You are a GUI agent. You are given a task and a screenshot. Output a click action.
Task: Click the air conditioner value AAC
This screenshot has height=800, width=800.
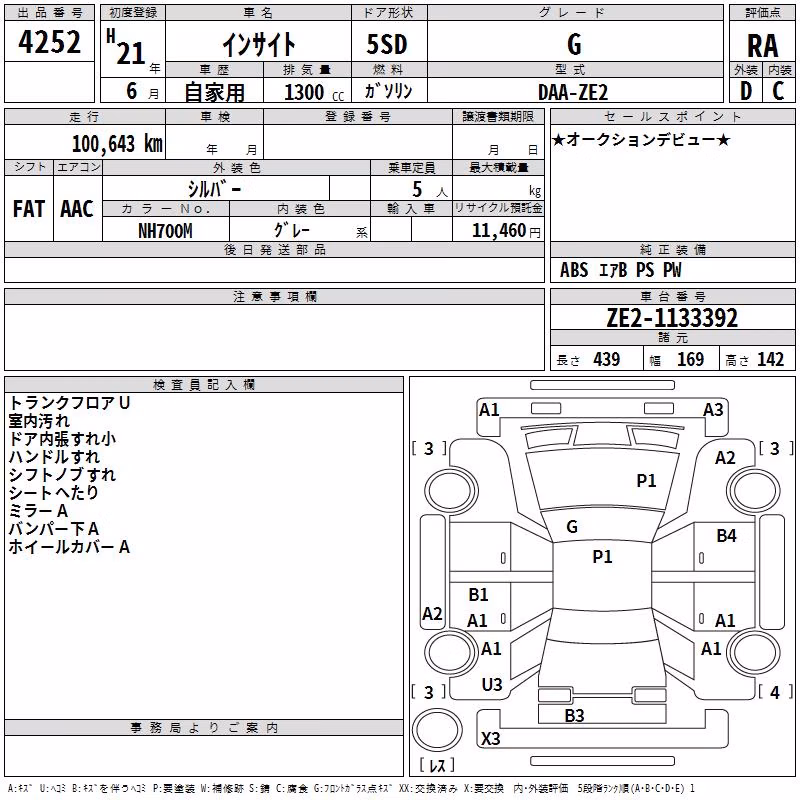[x=77, y=209]
